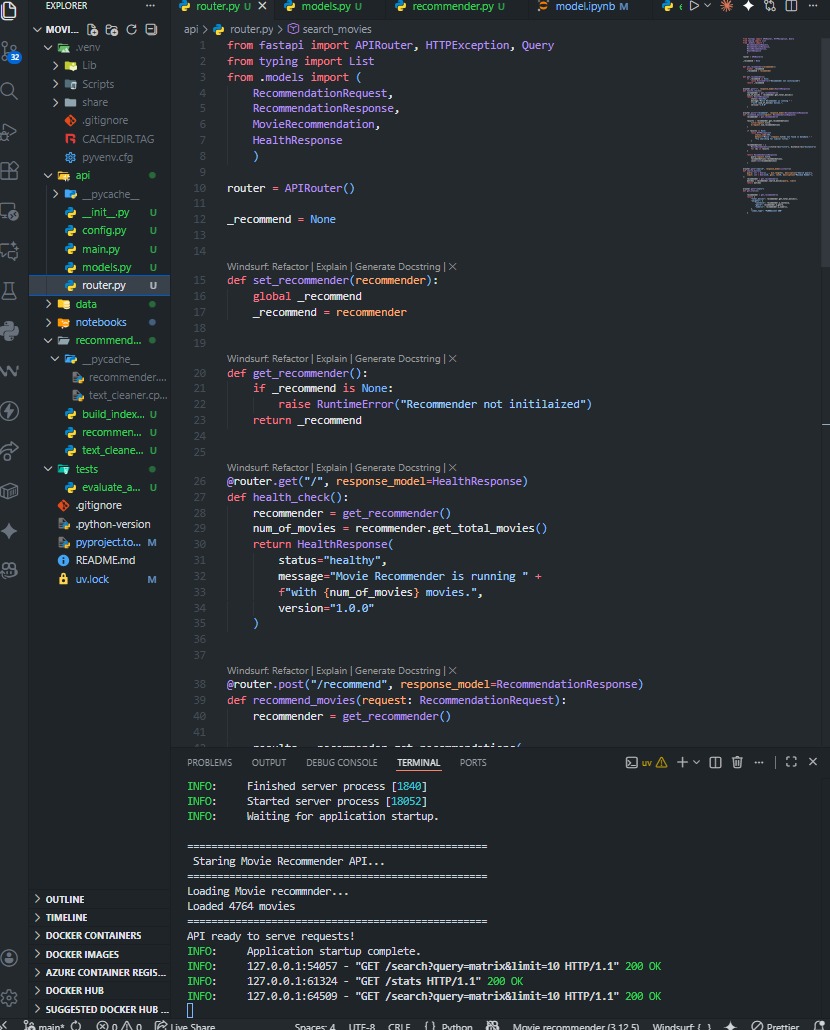The height and width of the screenshot is (1030, 830).
Task: Kill the terminal with trash icon
Action: [737, 762]
